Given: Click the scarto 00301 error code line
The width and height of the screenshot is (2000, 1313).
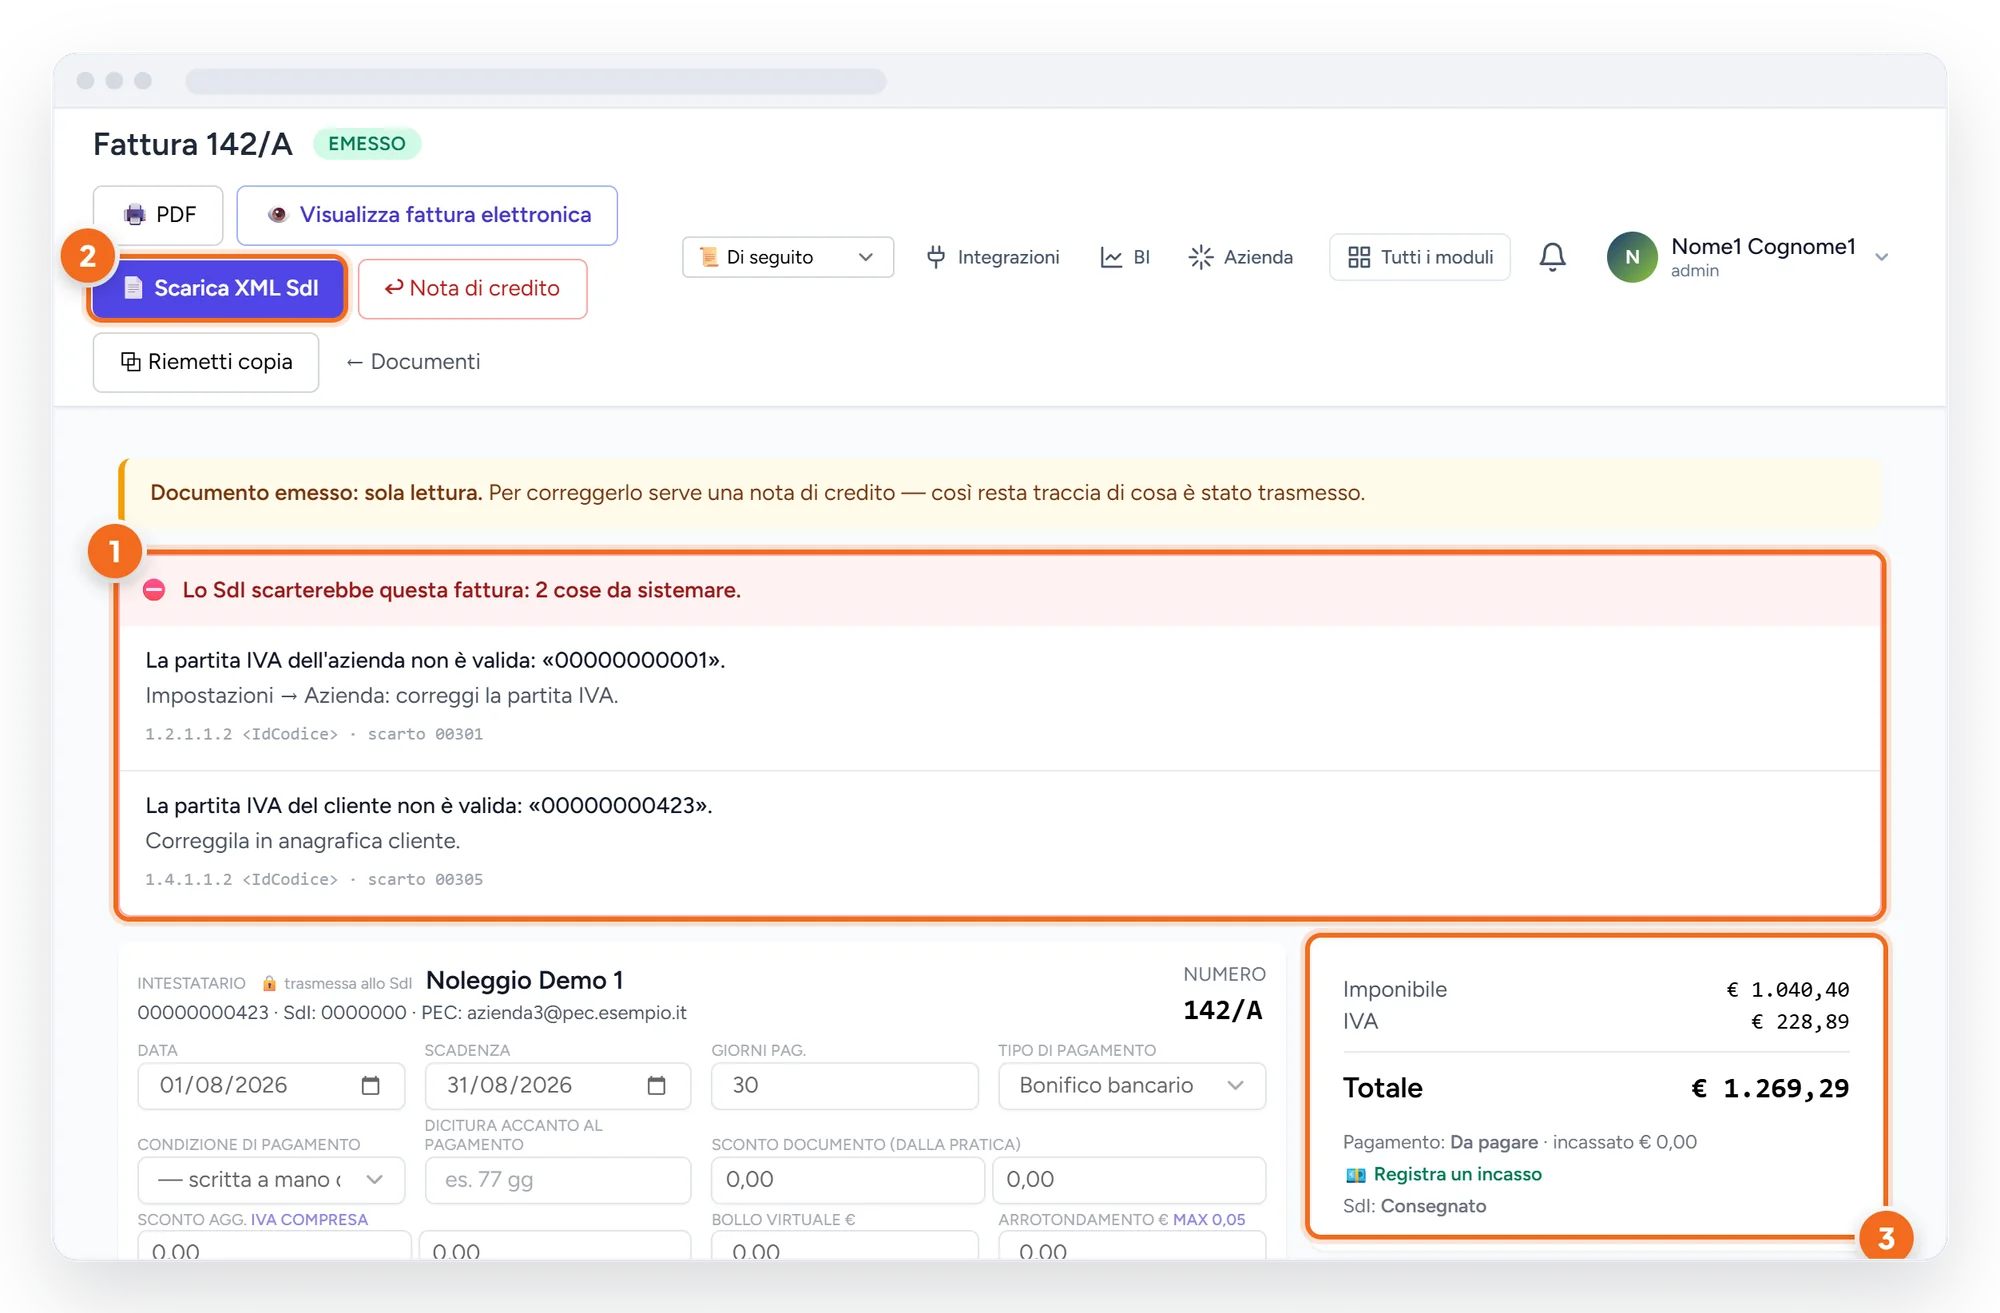Looking at the screenshot, I should 314,734.
